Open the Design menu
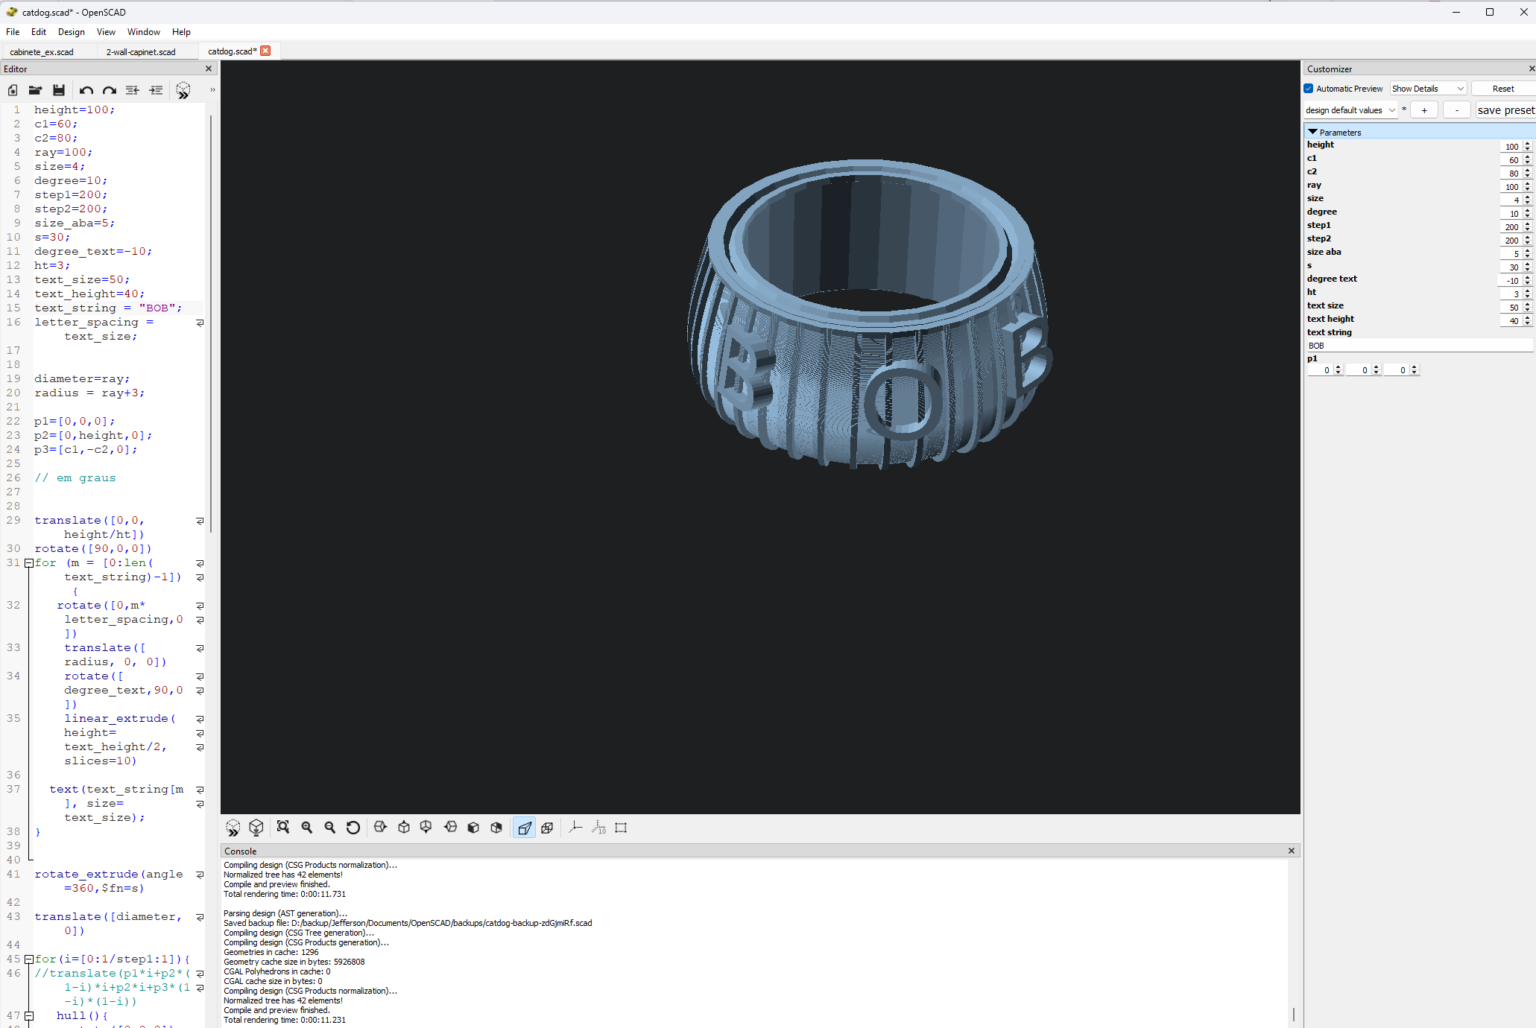Image resolution: width=1536 pixels, height=1028 pixels. point(71,32)
